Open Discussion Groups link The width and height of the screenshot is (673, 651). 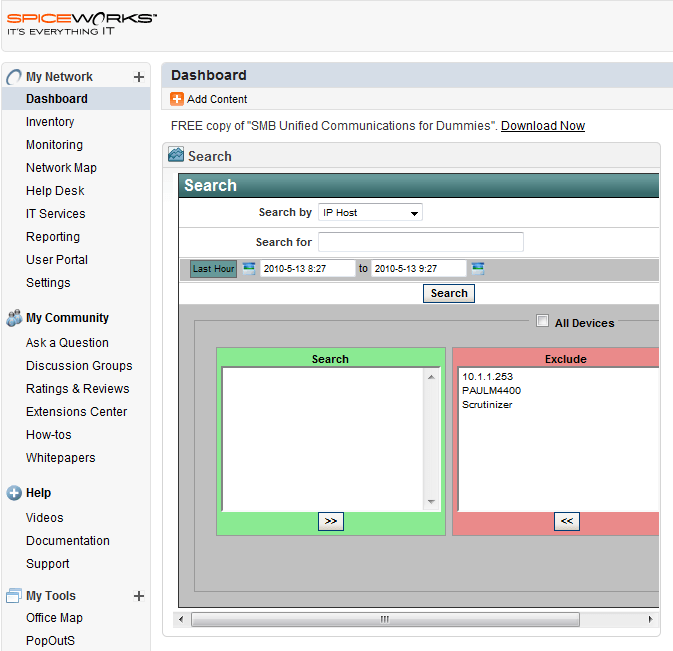79,366
